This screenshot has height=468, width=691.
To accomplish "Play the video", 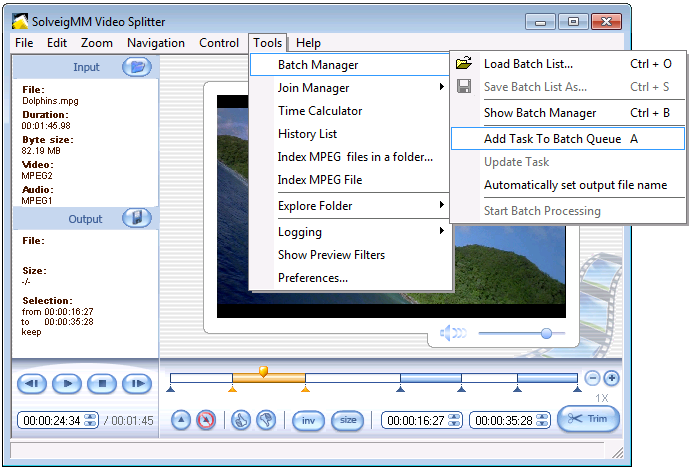I will (67, 384).
